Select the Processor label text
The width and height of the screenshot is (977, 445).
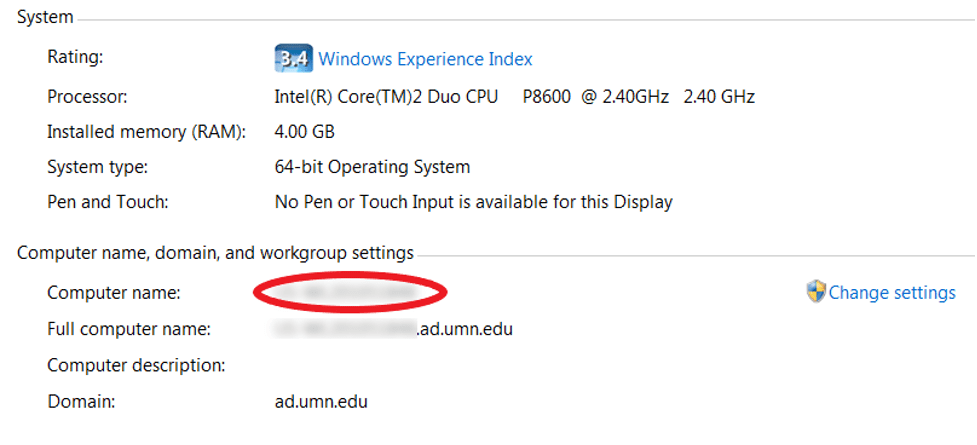coord(87,97)
